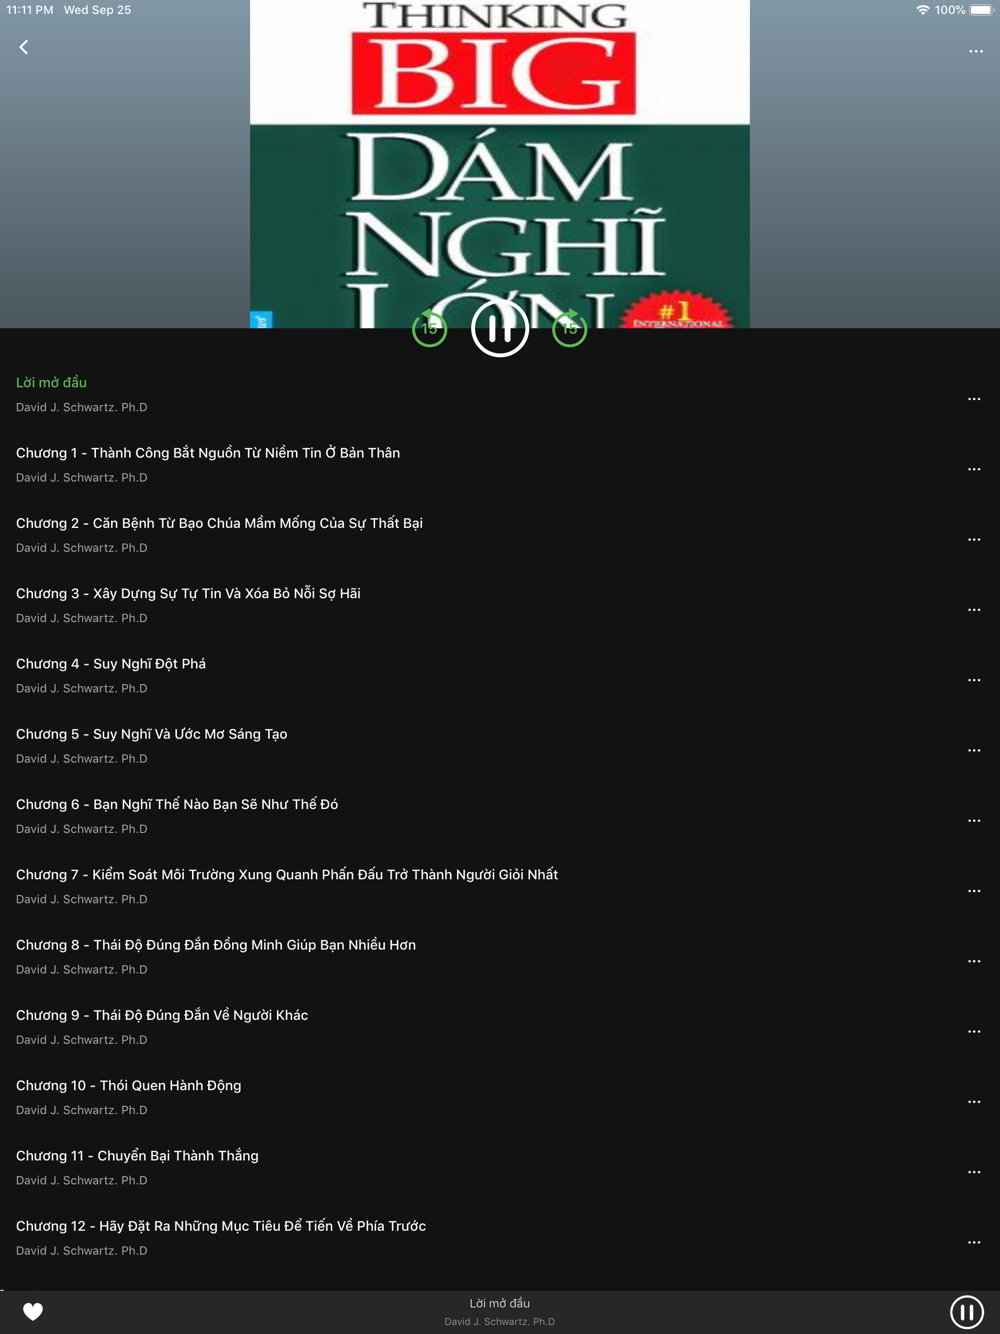Viewport: 1000px width, 1334px height.
Task: Play Chương 12 - Hãy Đặt Ra Những Mục Tiêu
Action: [x=221, y=1226]
